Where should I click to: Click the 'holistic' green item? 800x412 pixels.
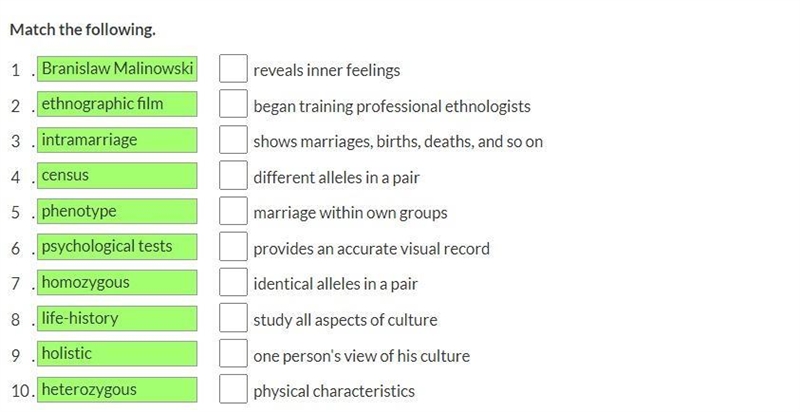tap(117, 353)
